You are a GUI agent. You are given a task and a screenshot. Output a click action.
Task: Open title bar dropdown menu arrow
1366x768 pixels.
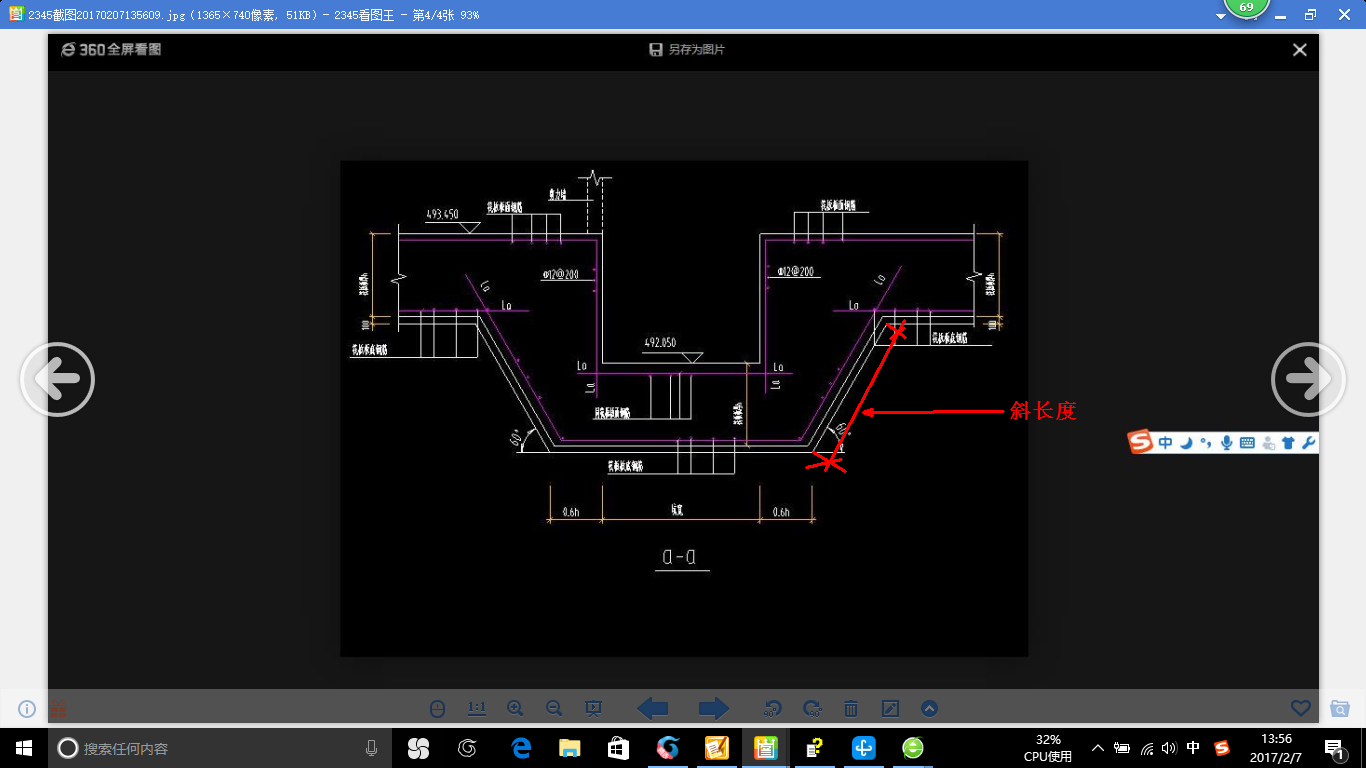pyautogui.click(x=1221, y=16)
